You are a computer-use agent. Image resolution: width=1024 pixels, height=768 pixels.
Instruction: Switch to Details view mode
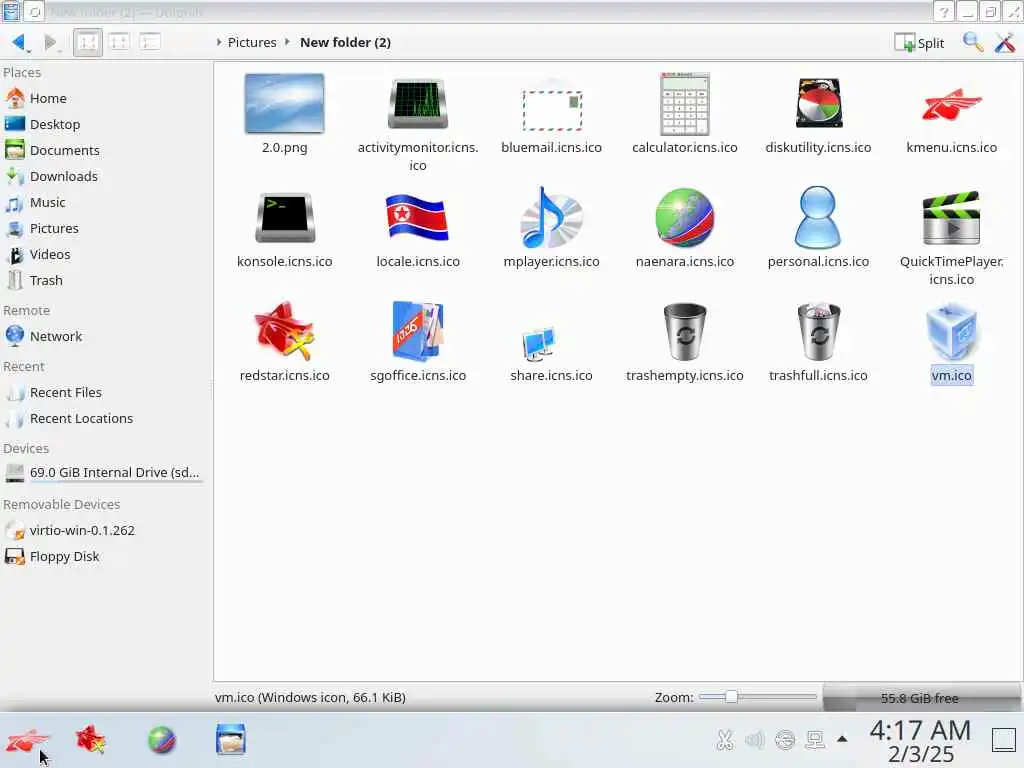coord(150,42)
